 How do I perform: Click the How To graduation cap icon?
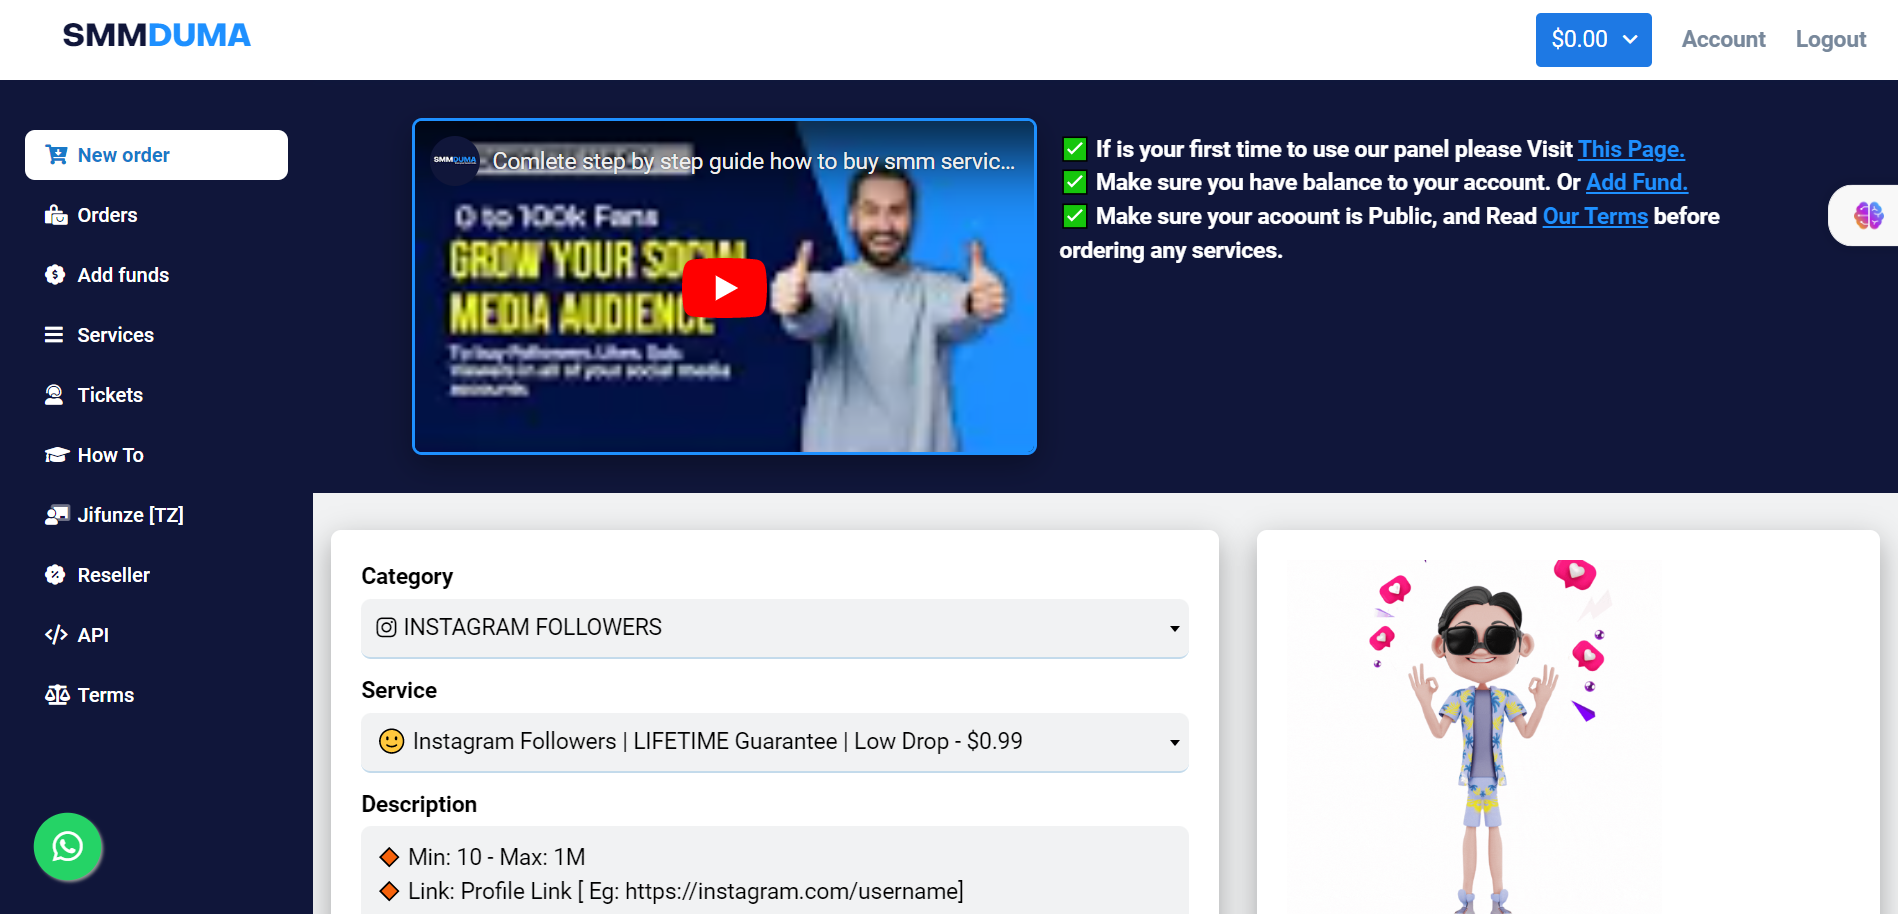(x=57, y=455)
